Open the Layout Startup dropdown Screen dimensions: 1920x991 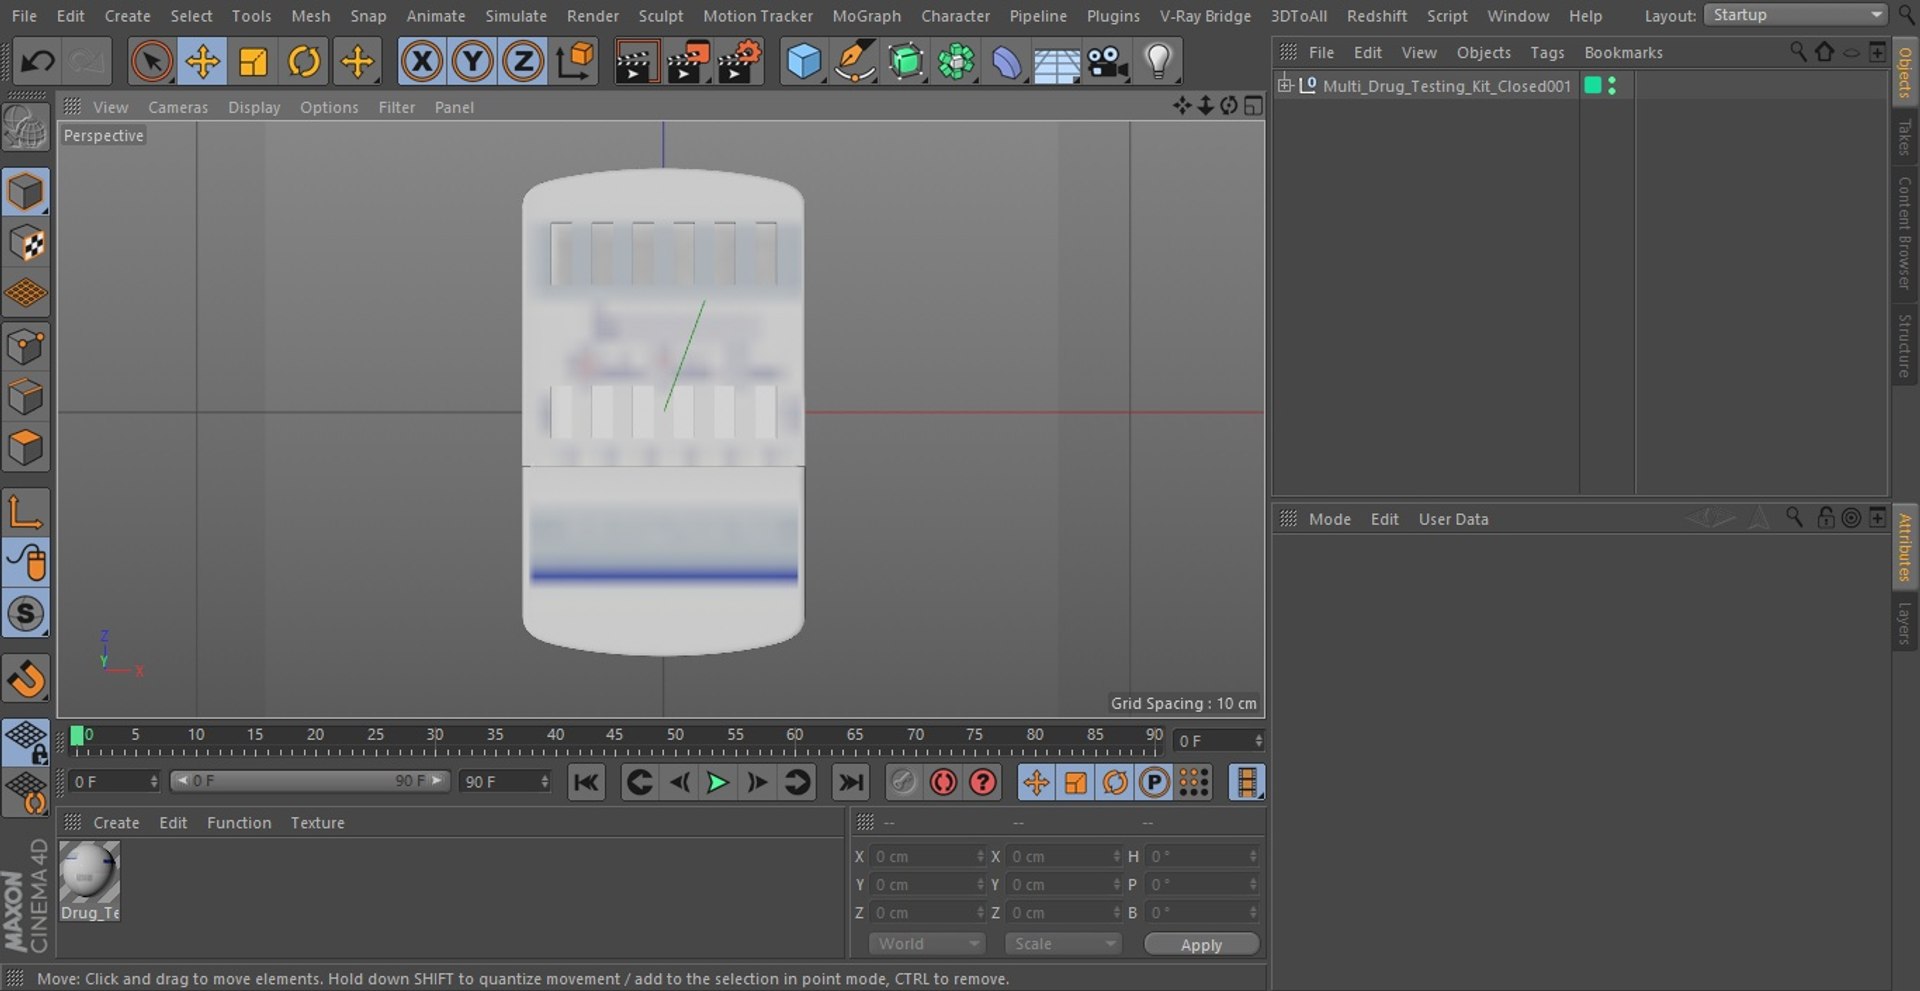pos(1795,15)
